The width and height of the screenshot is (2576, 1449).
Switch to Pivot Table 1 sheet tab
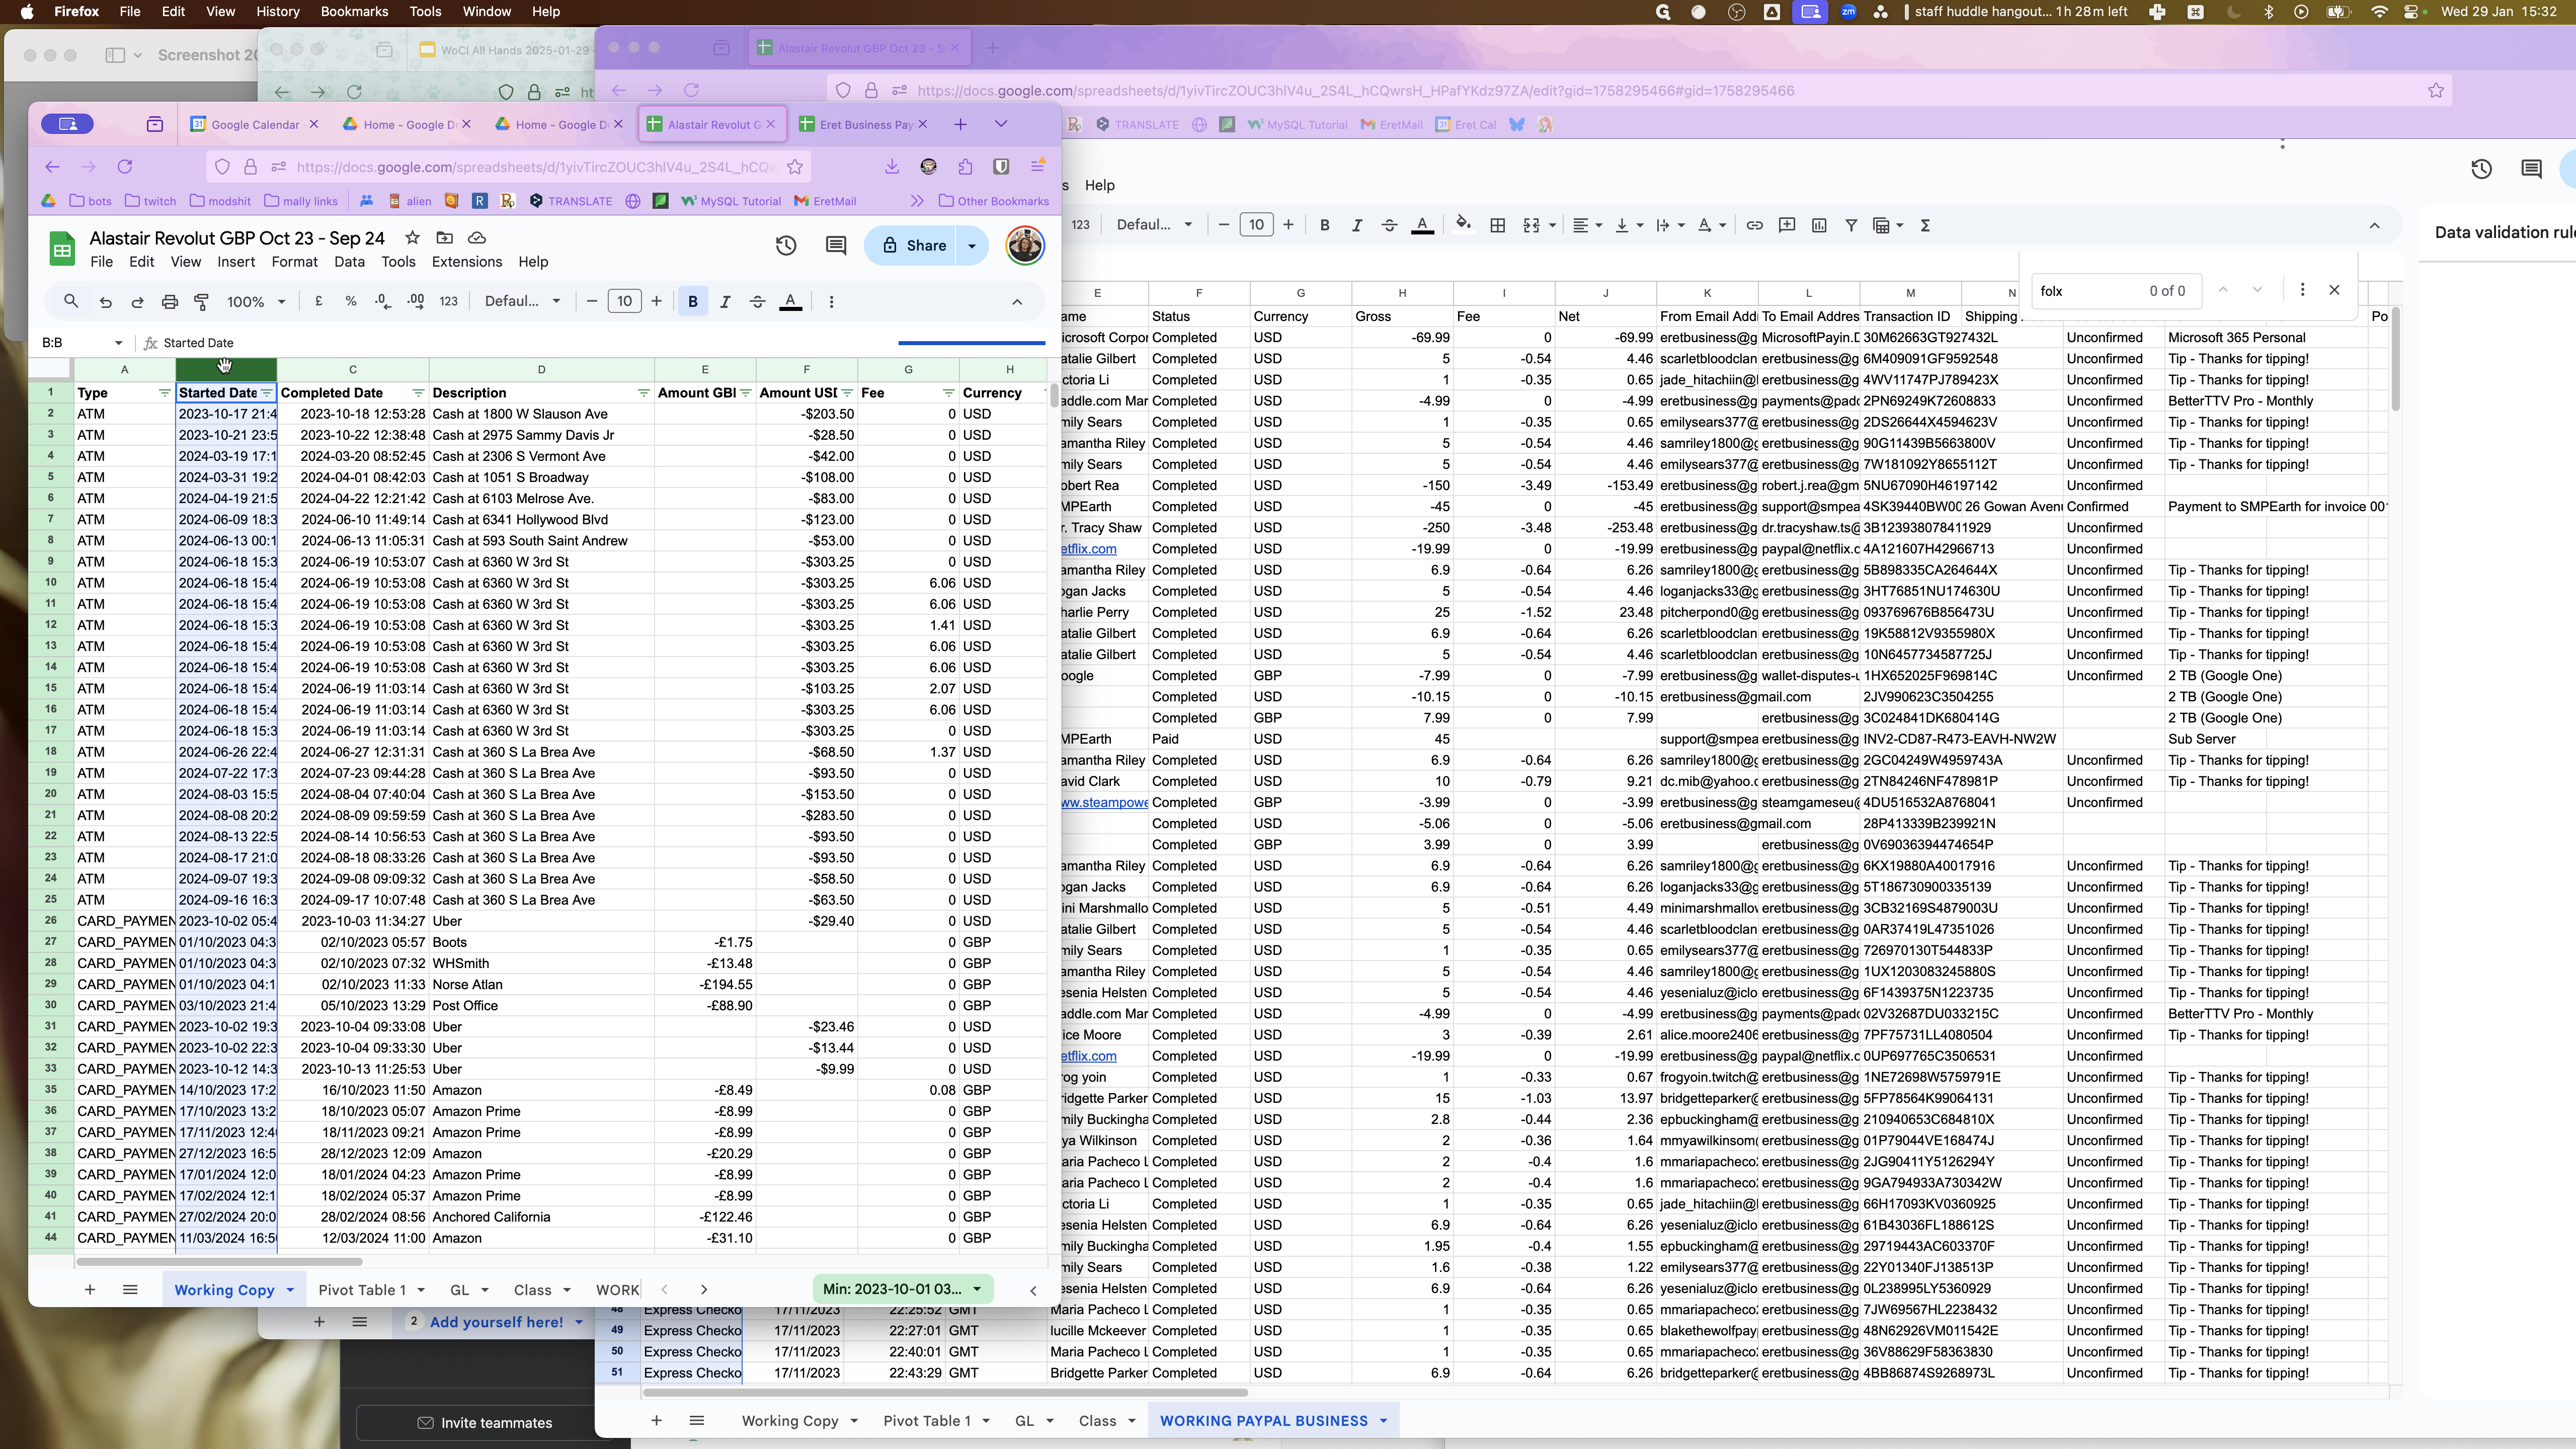(x=362, y=1290)
